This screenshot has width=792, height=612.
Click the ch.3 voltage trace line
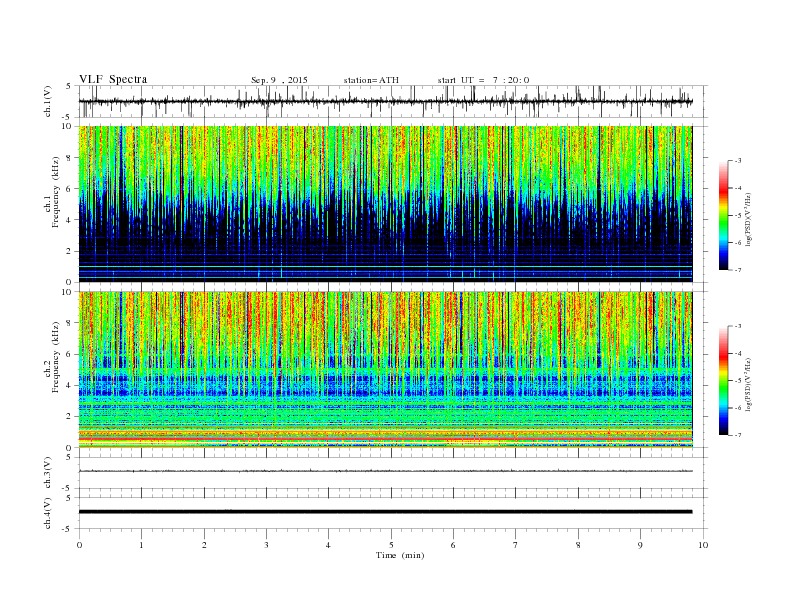pos(385,471)
